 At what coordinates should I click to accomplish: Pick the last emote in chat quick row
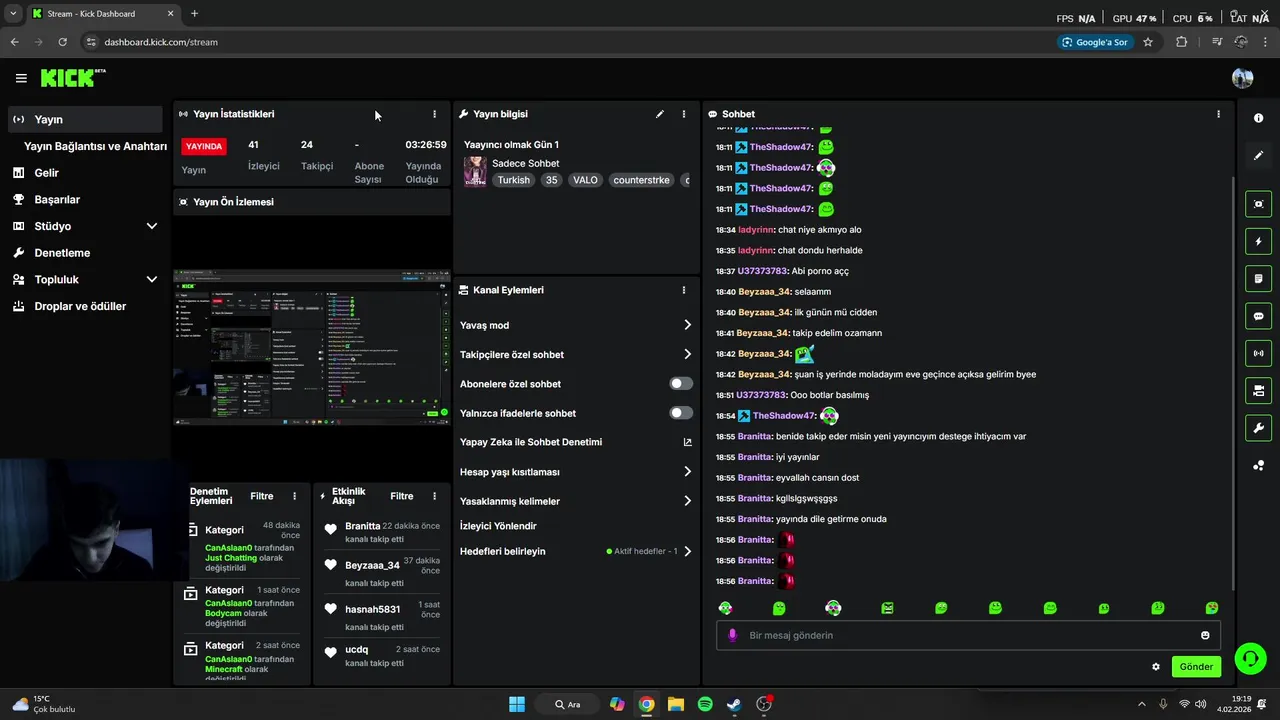coord(1211,608)
